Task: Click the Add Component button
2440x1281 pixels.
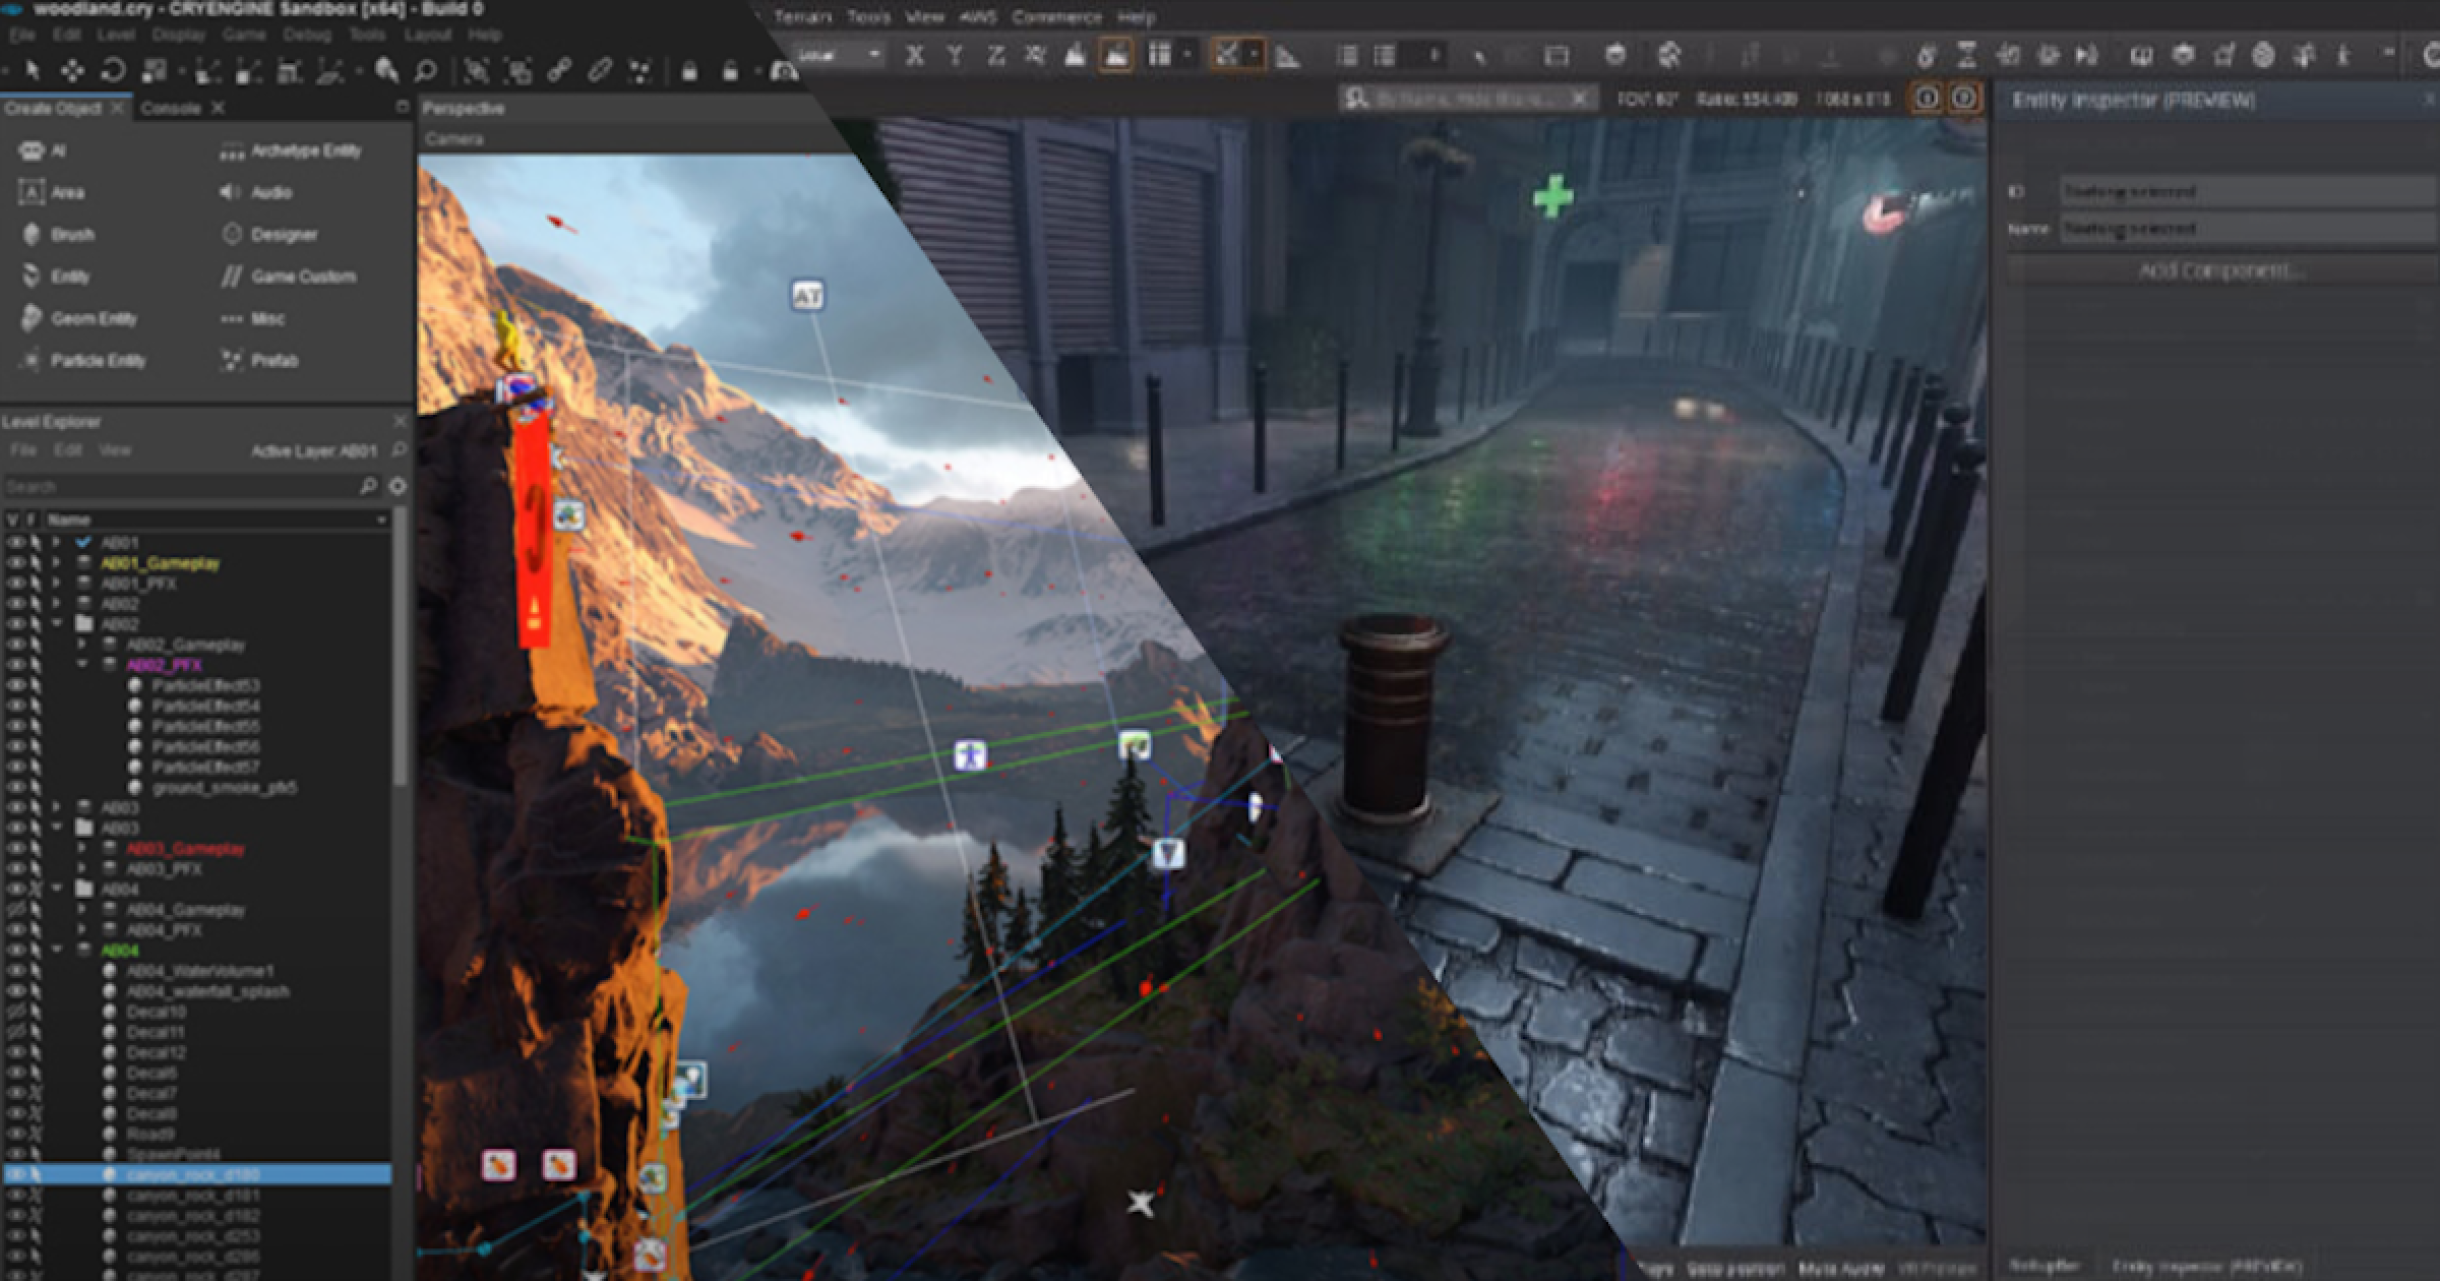Action: [2220, 271]
